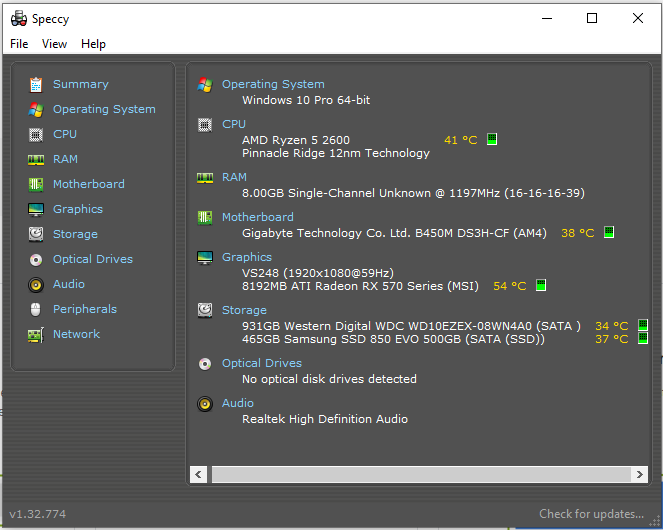
Task: Open the Network card sidebar icon
Action: click(x=36, y=334)
